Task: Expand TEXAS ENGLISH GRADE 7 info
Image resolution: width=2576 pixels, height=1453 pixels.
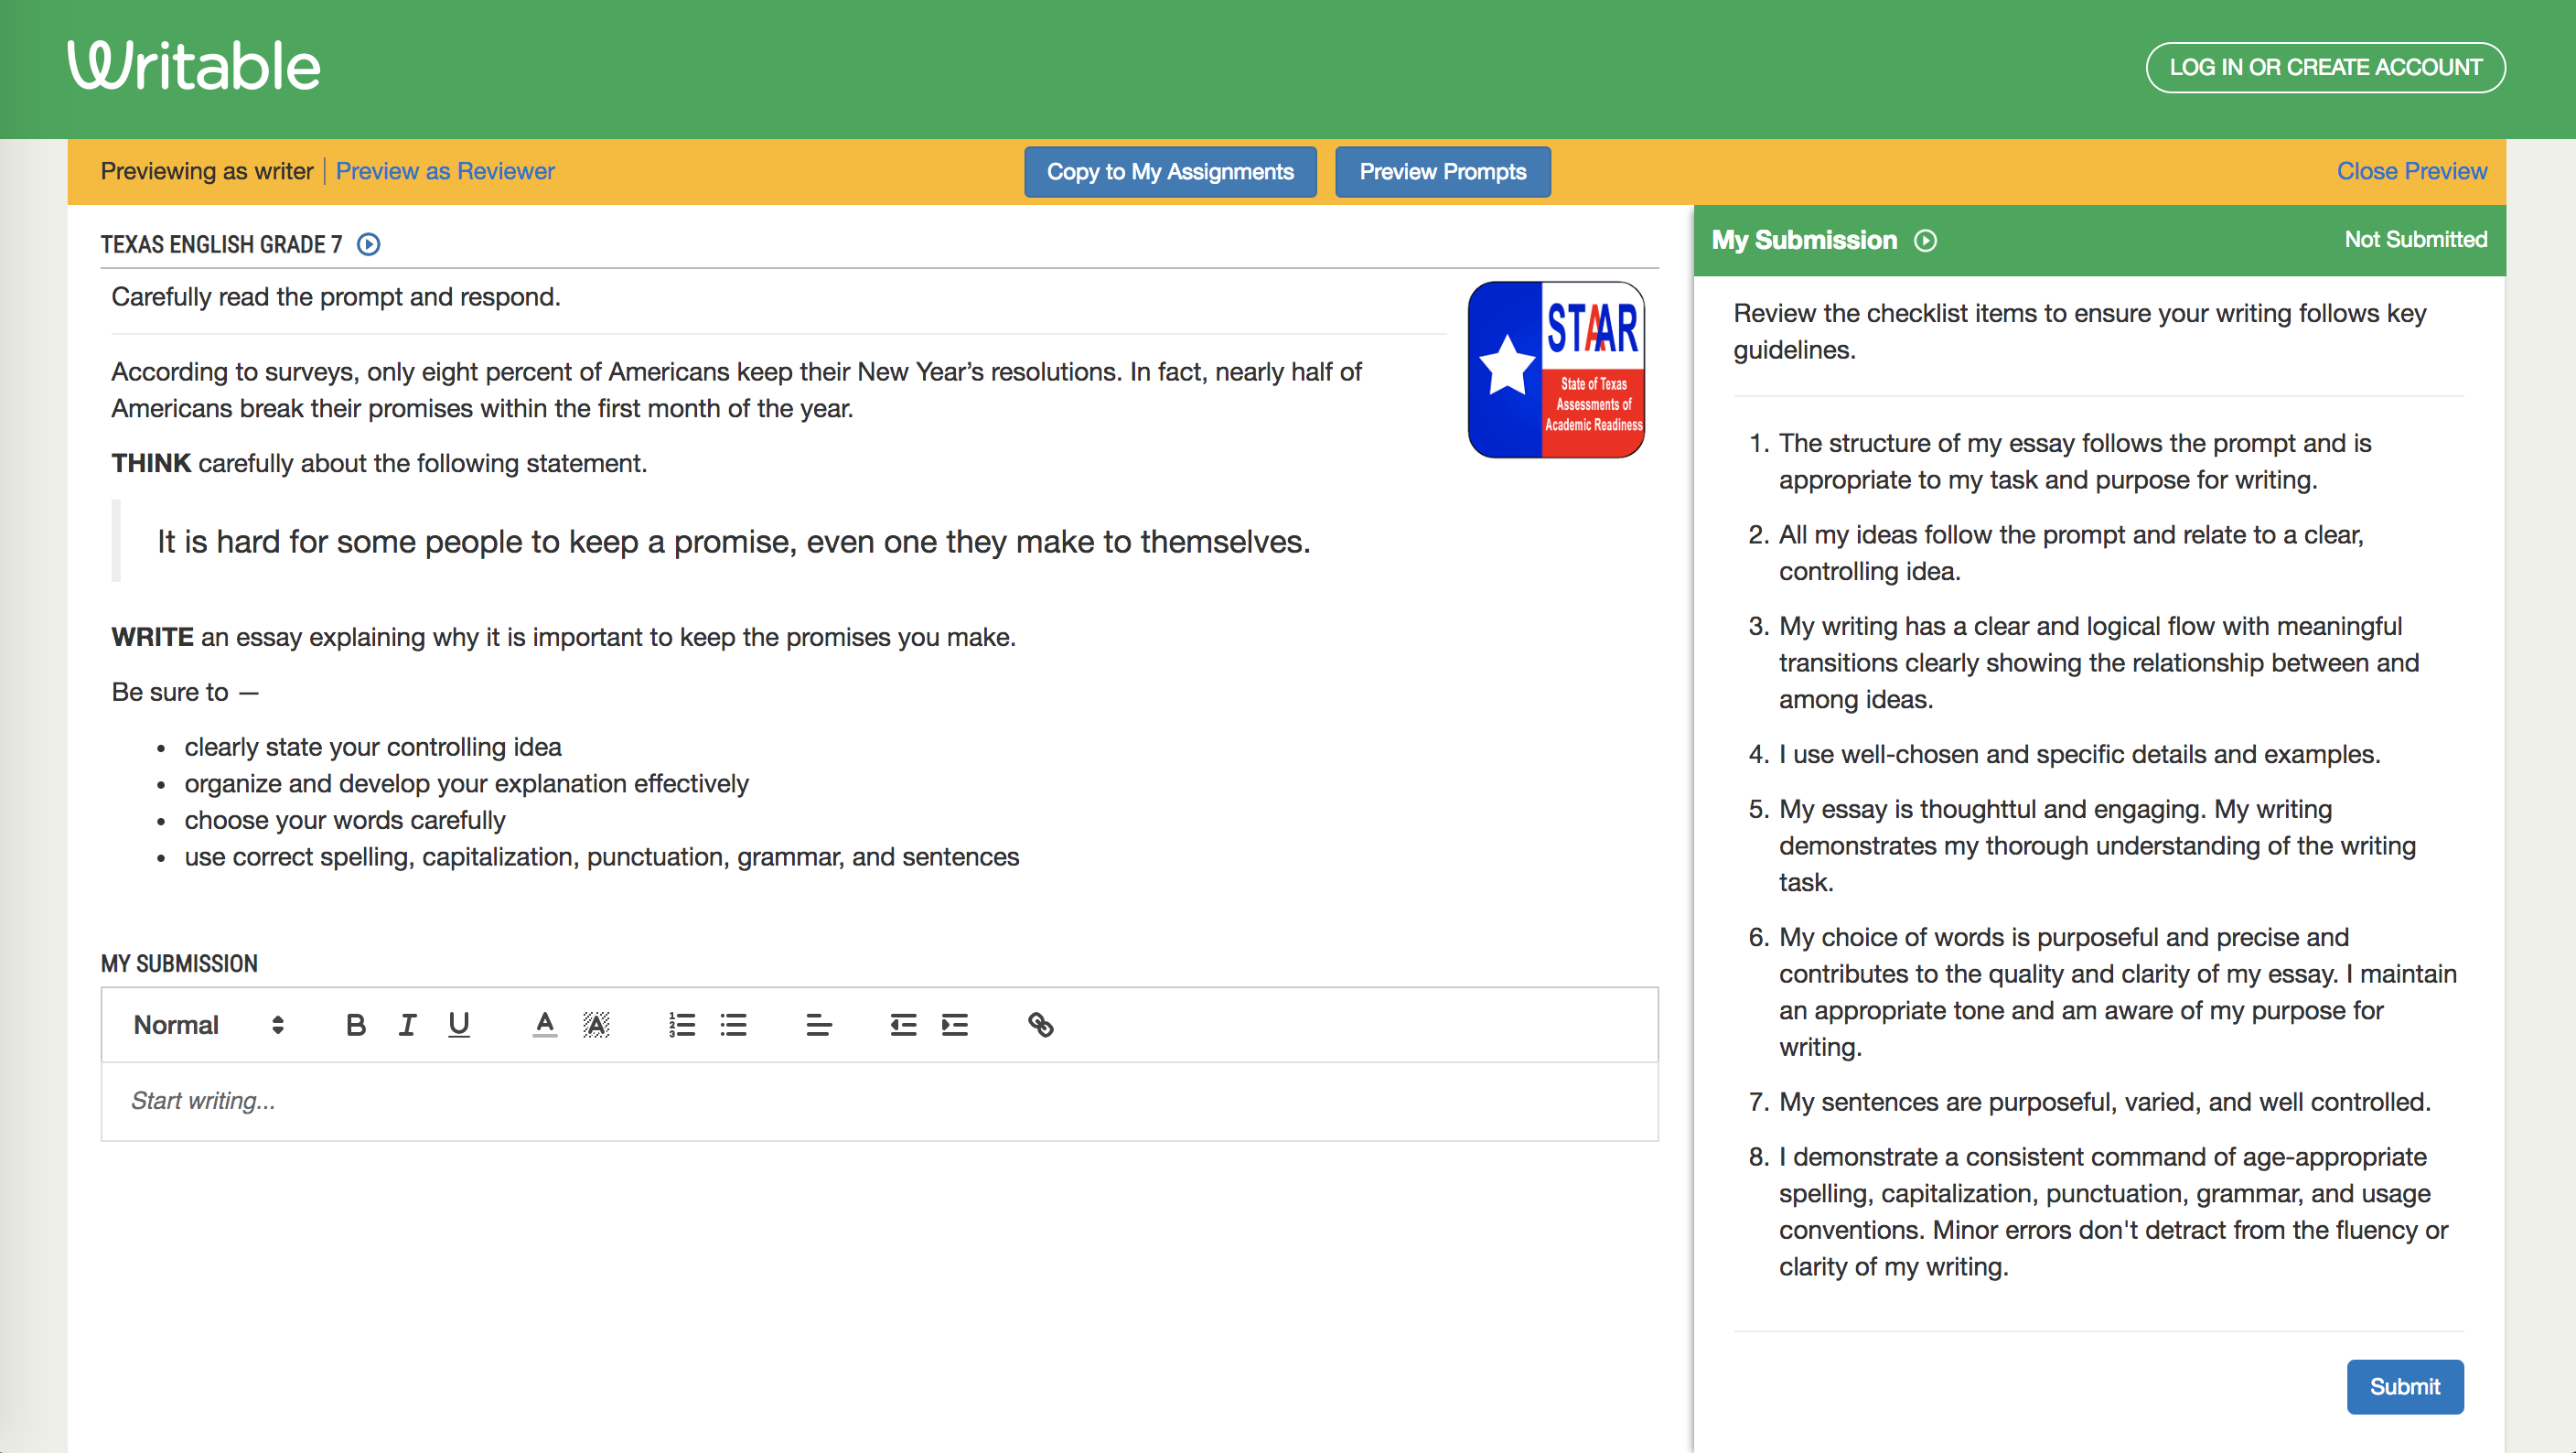Action: pos(368,244)
